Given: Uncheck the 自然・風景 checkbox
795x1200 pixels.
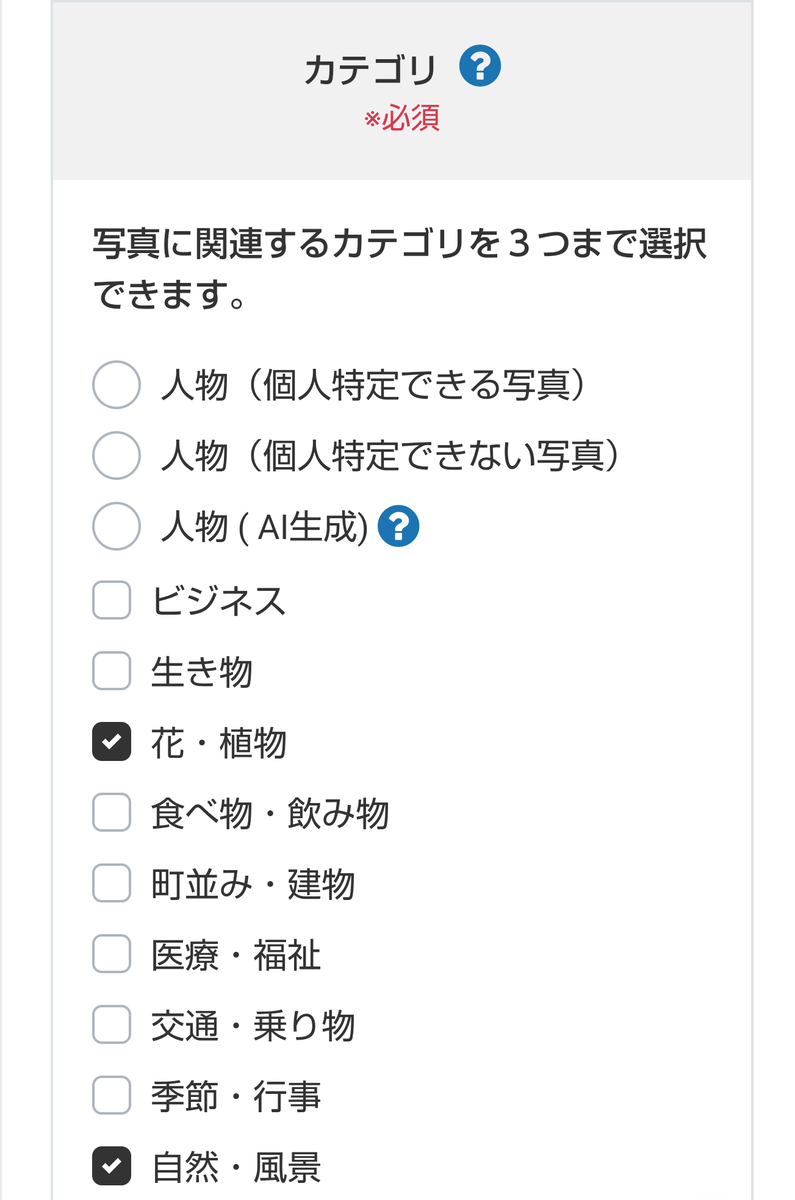Looking at the screenshot, I should tap(112, 1167).
